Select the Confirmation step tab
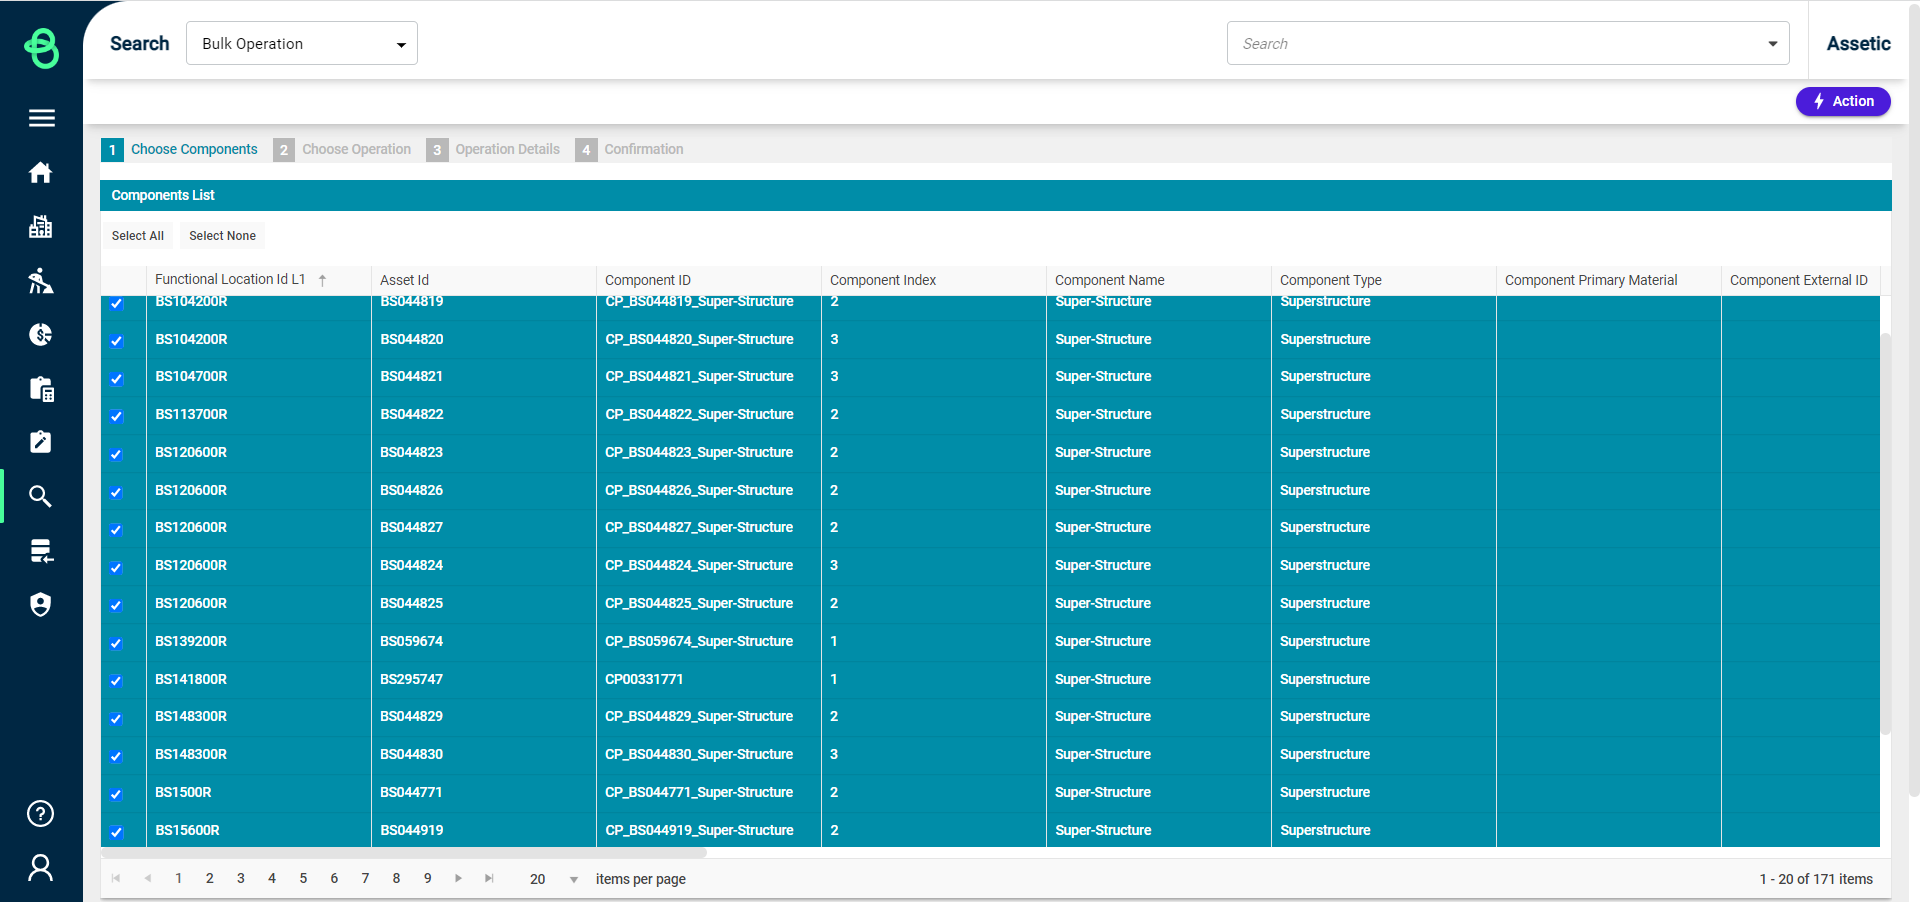The image size is (1920, 902). (630, 149)
